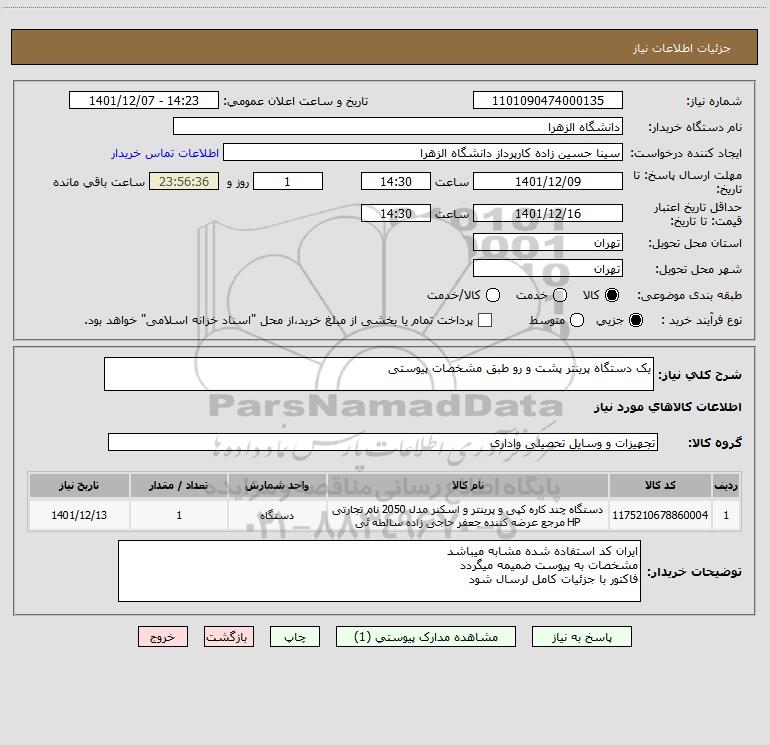Click delivery province field تهران
The height and width of the screenshot is (745, 770).
click(x=548, y=242)
